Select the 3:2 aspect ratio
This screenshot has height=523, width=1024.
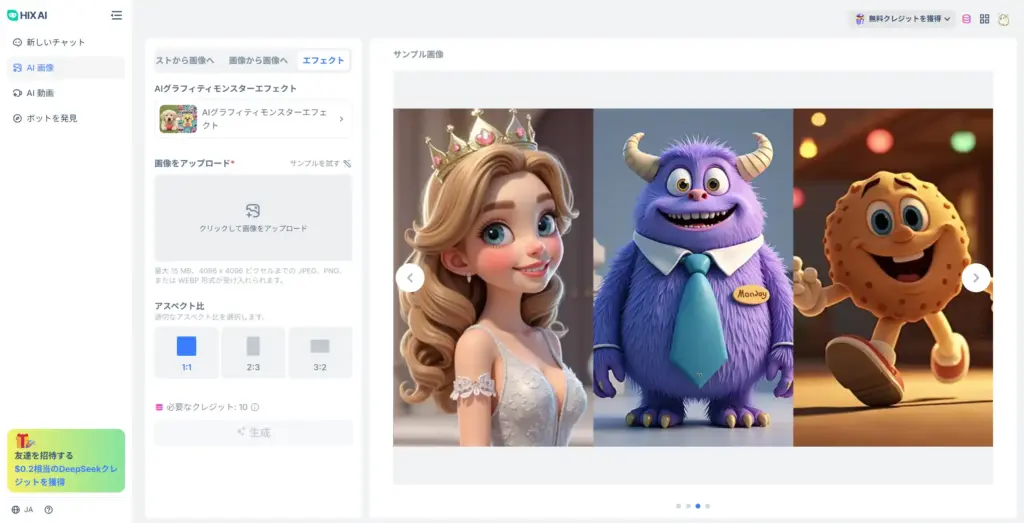(320, 352)
